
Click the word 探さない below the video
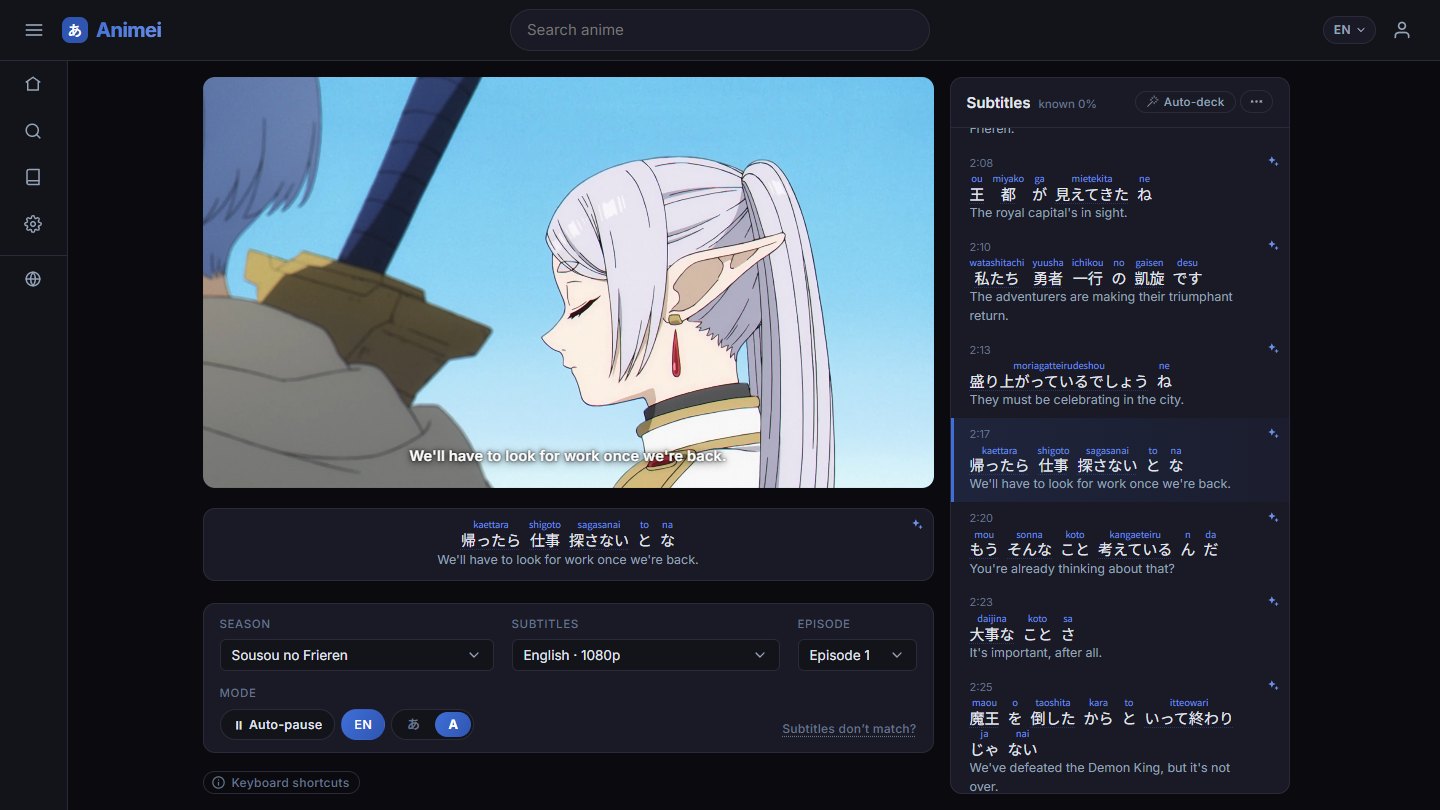click(599, 540)
